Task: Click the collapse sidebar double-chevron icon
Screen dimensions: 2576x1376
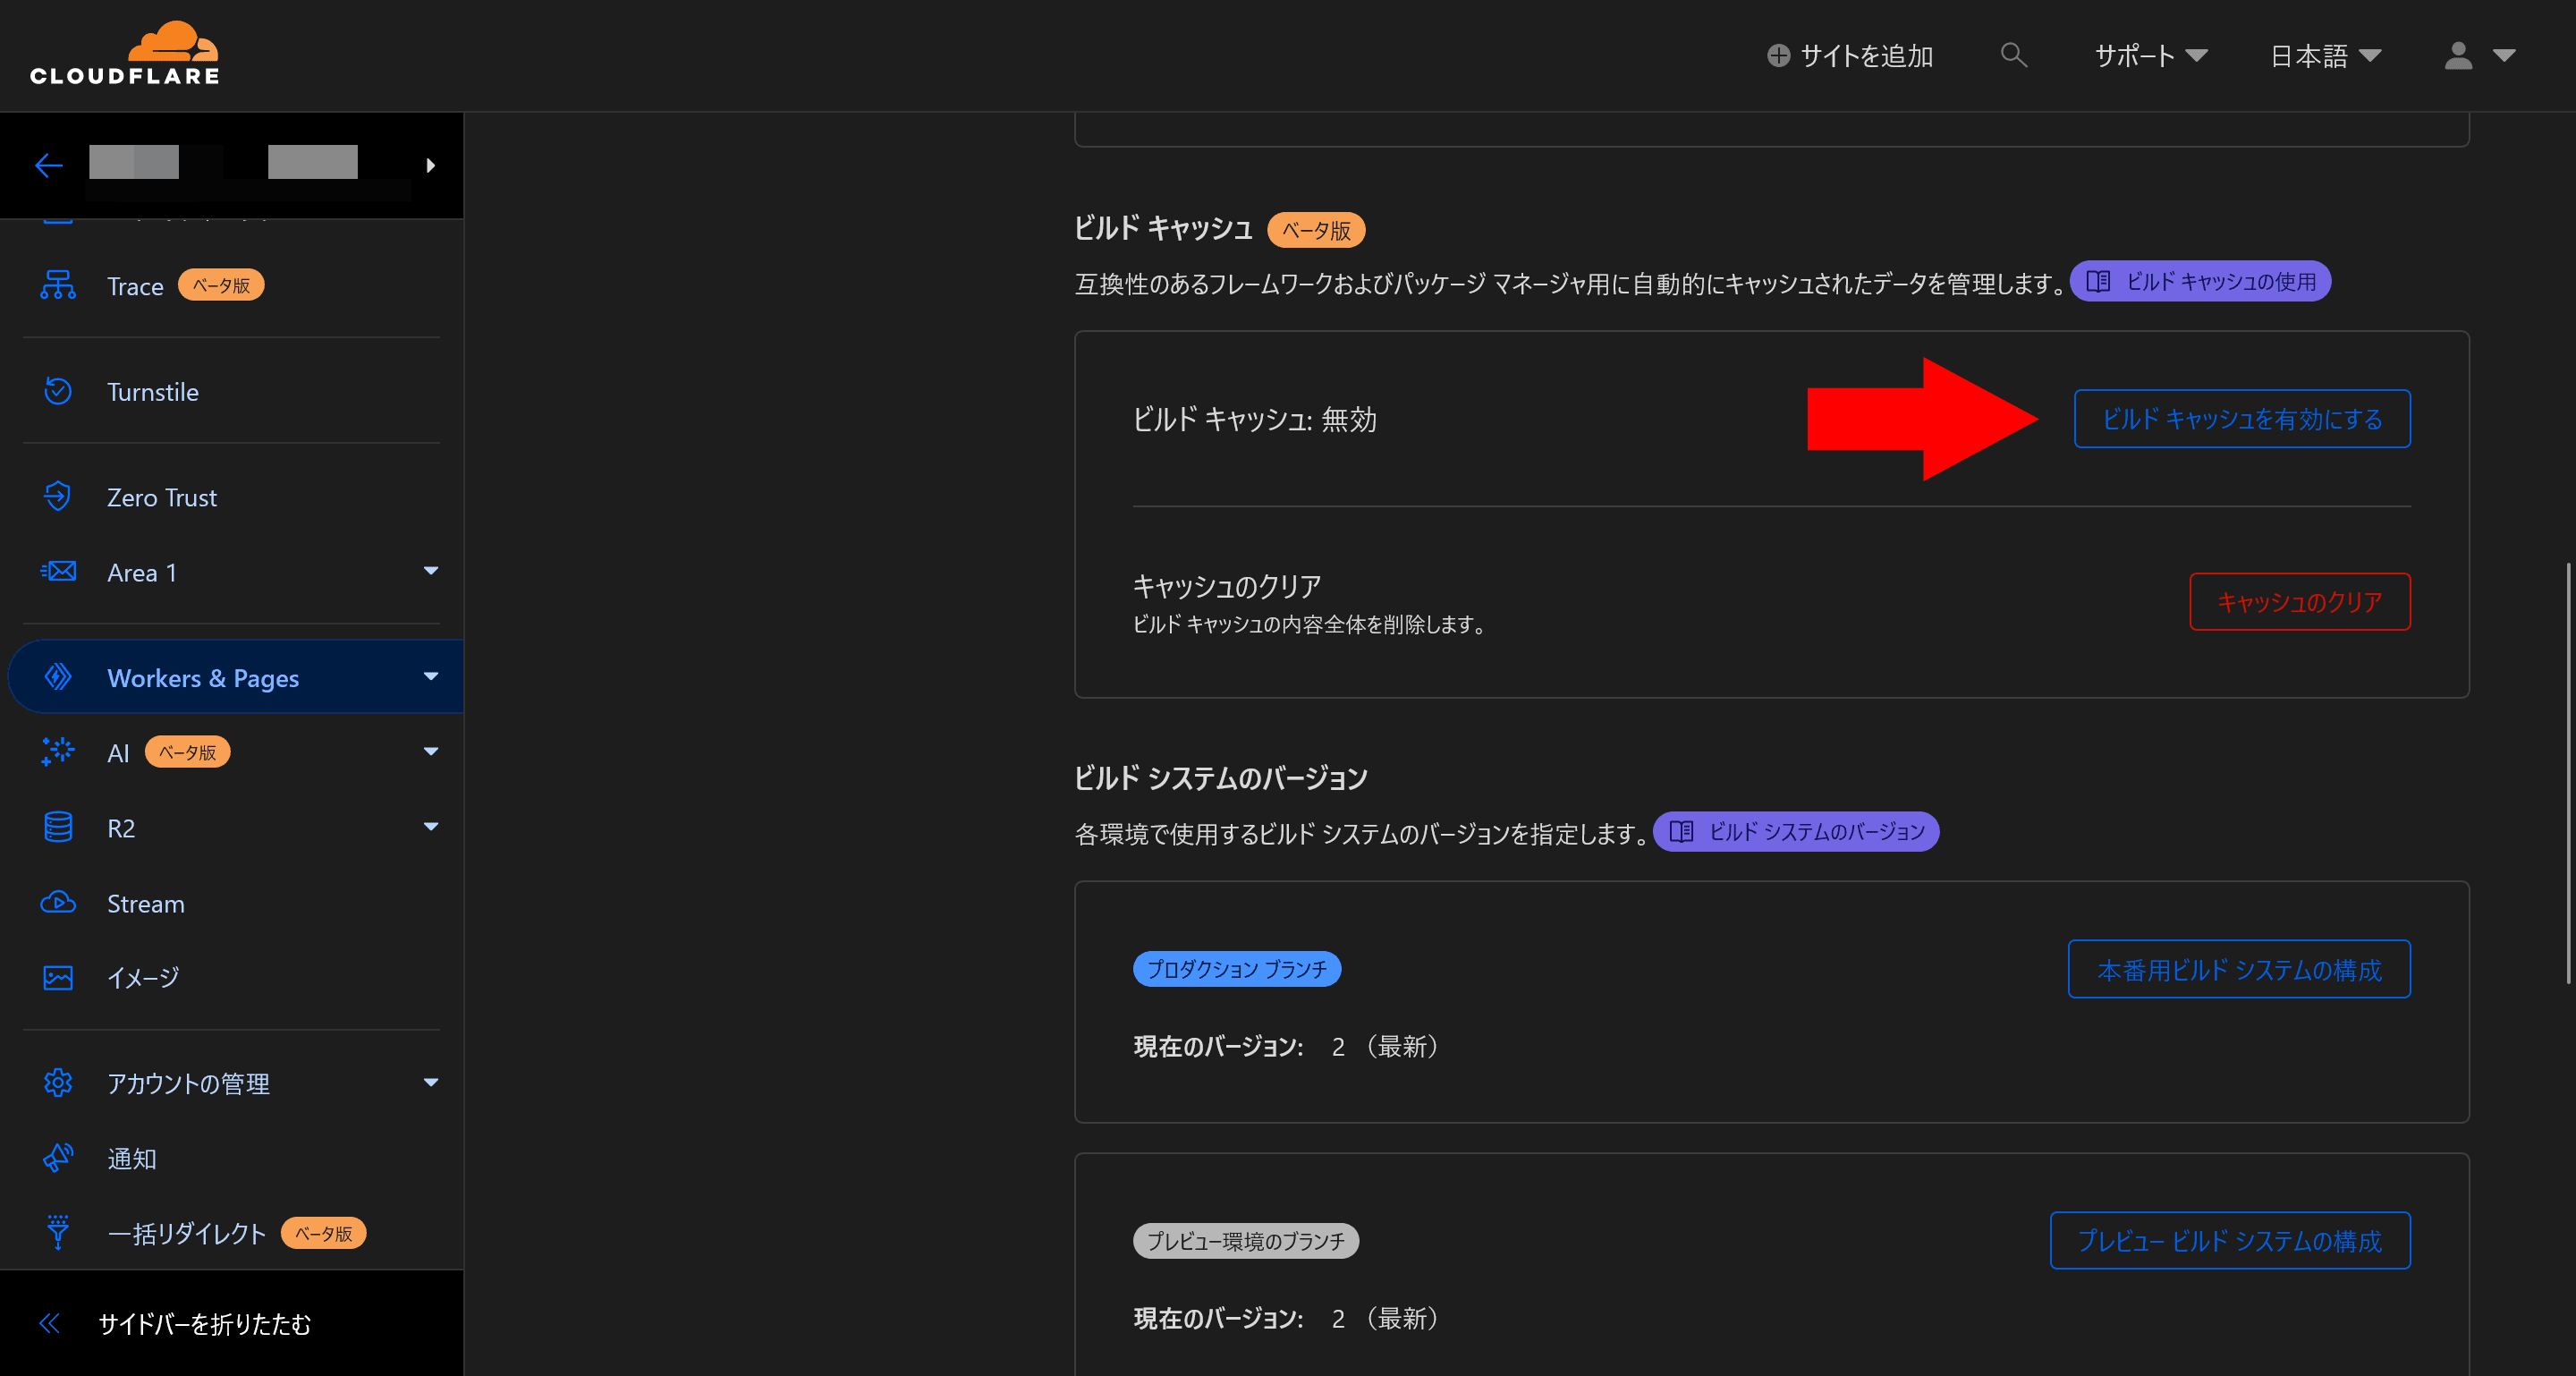Action: 49,1323
